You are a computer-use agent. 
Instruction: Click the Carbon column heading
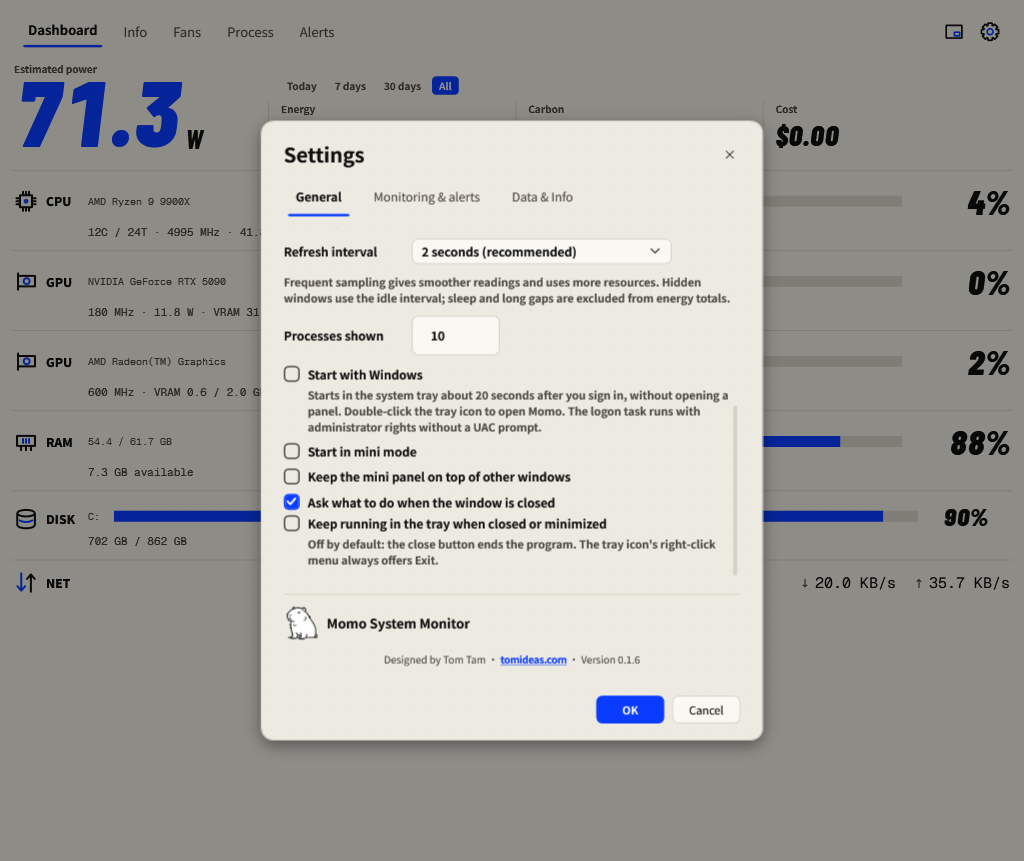(x=546, y=109)
